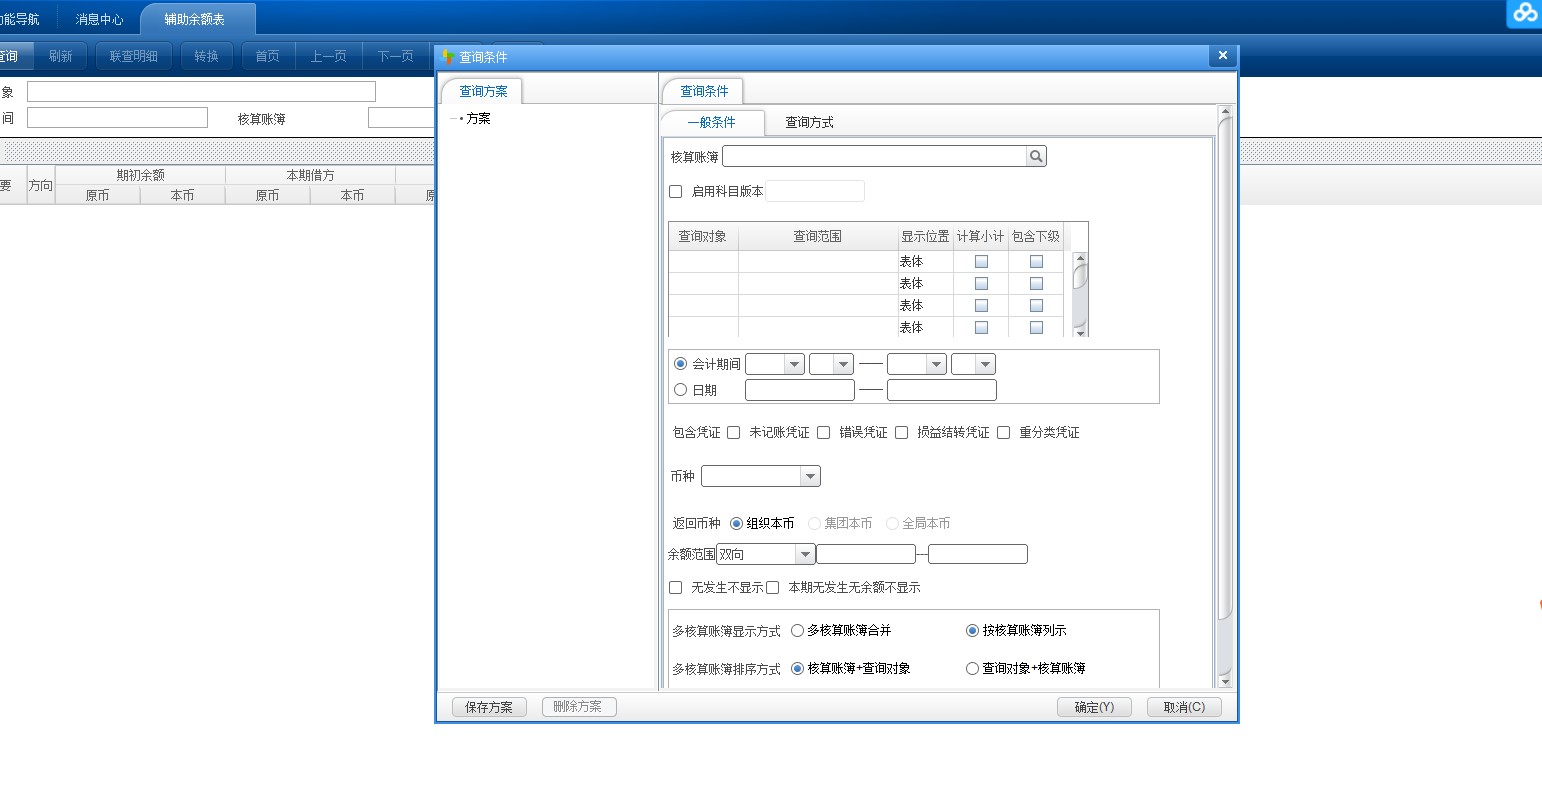
Task: Open the 余额范围 双向 dropdown
Action: point(805,553)
